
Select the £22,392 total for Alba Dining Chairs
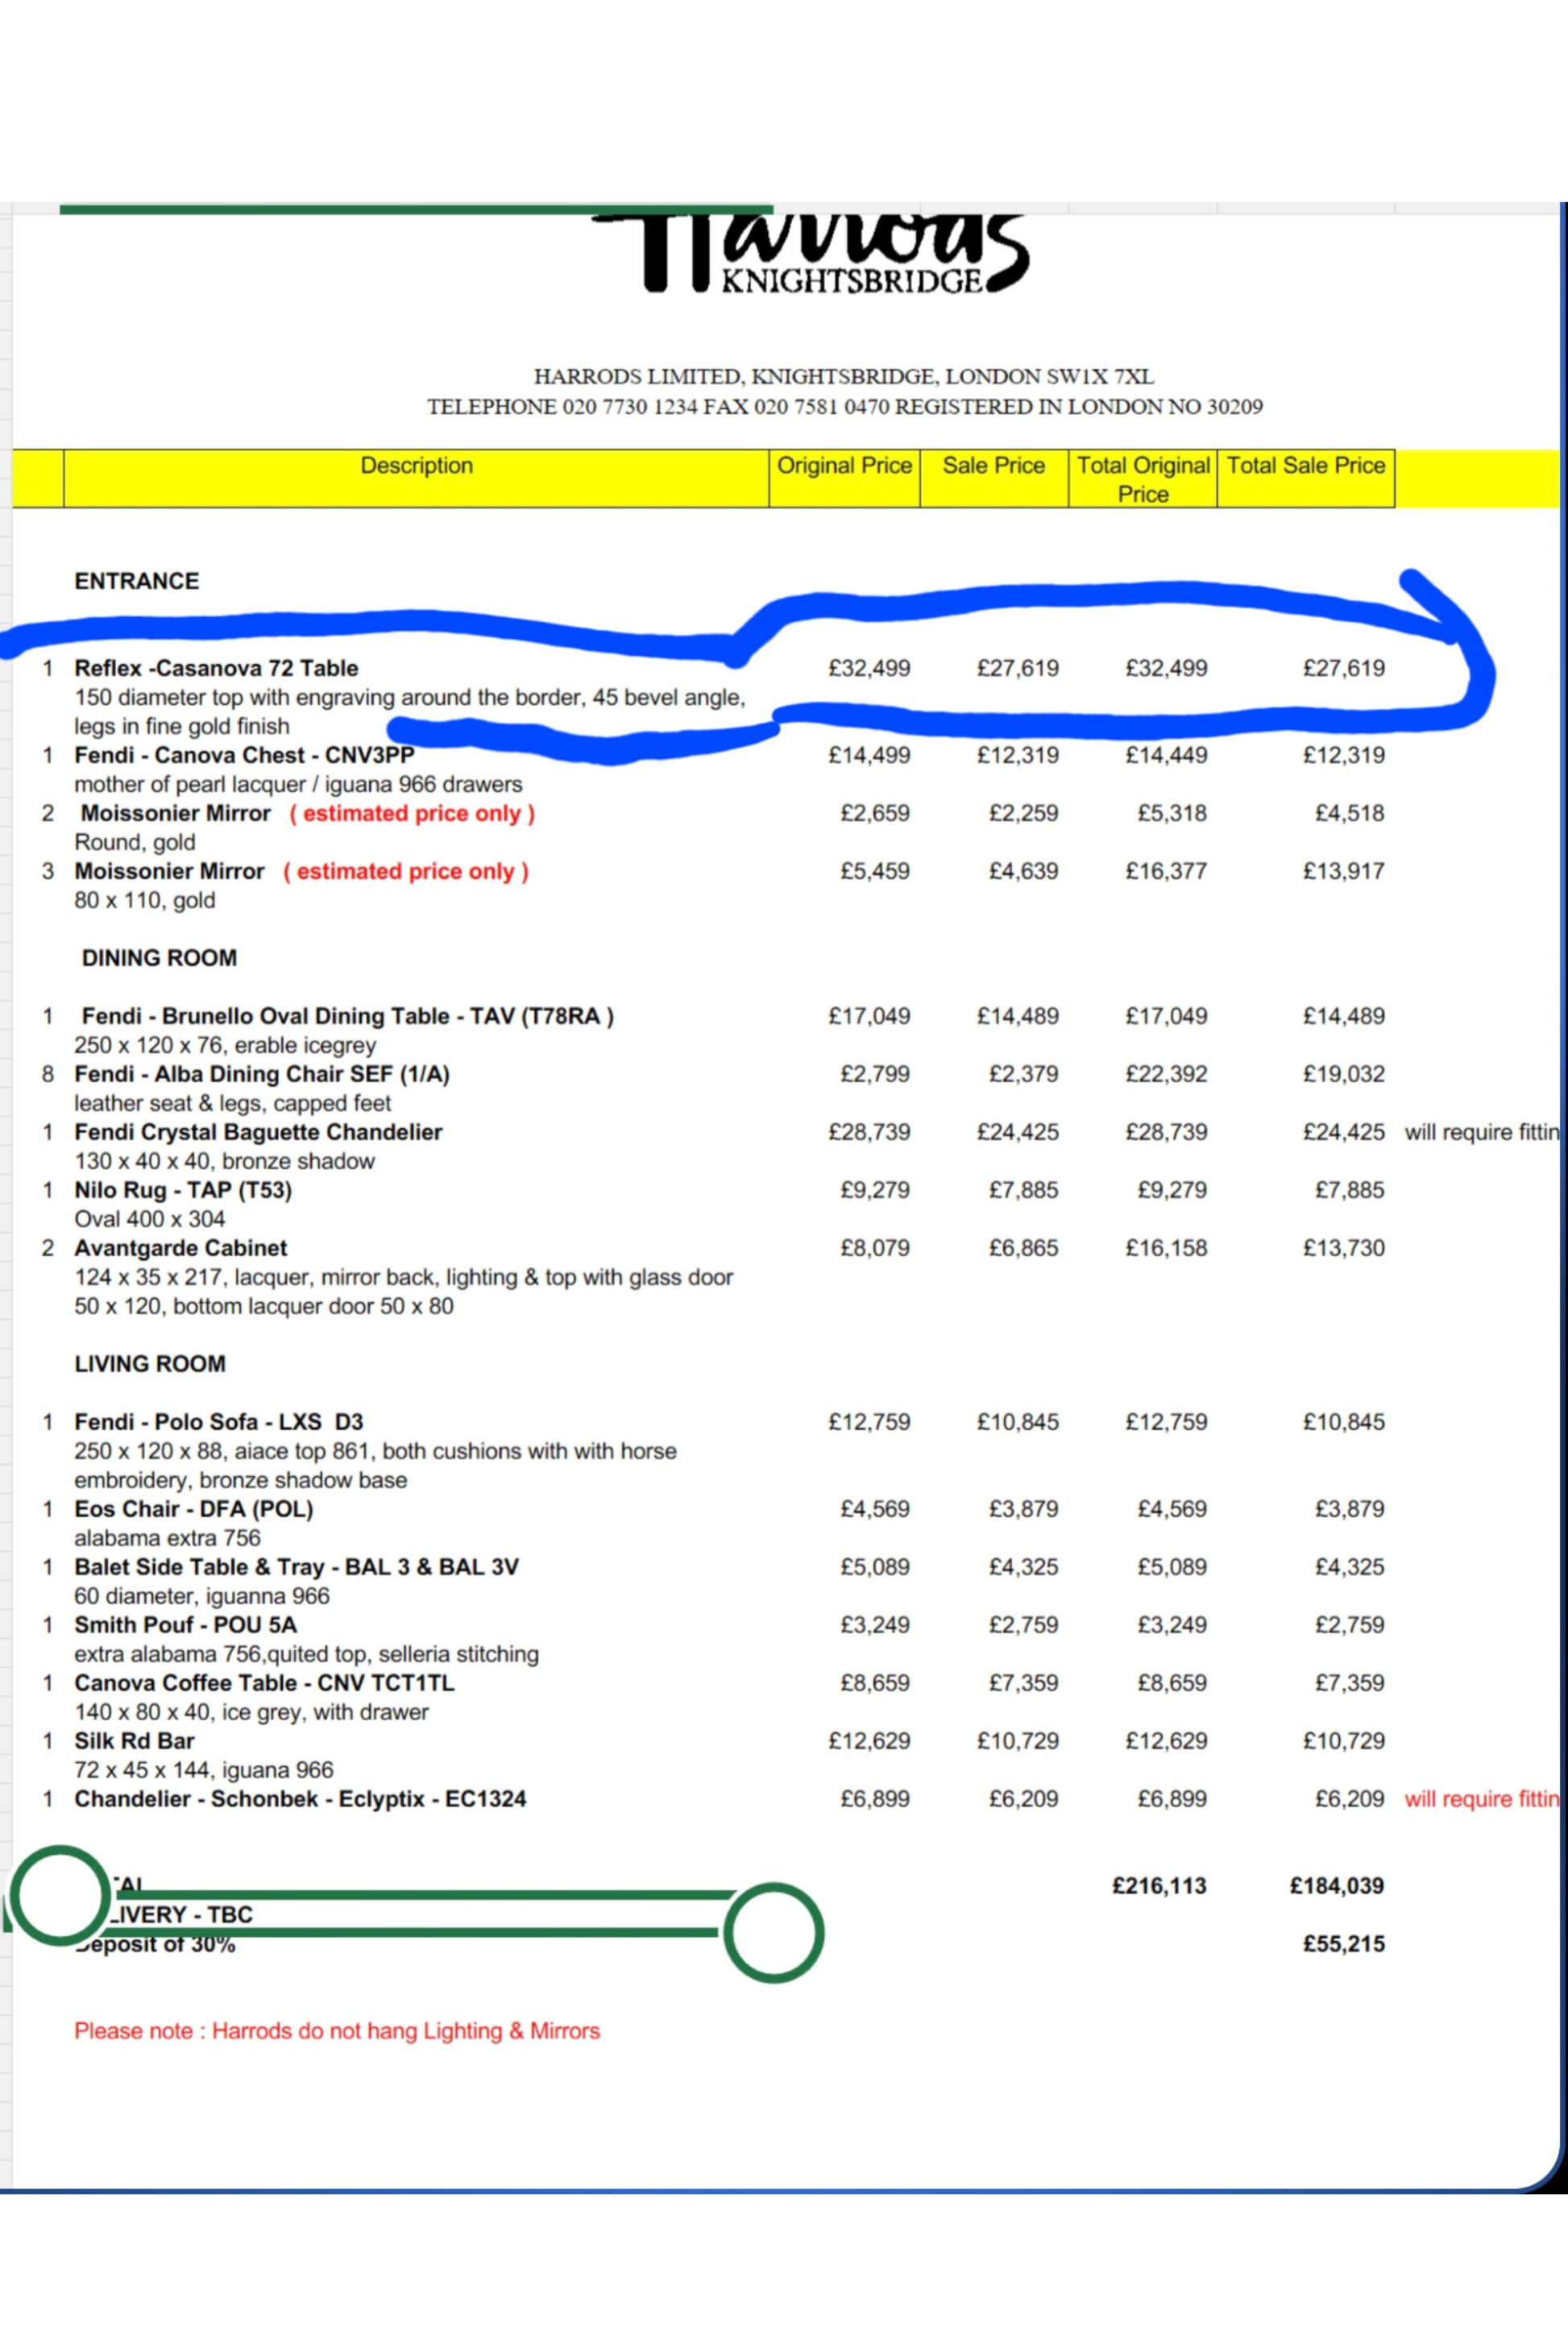[x=1166, y=1074]
